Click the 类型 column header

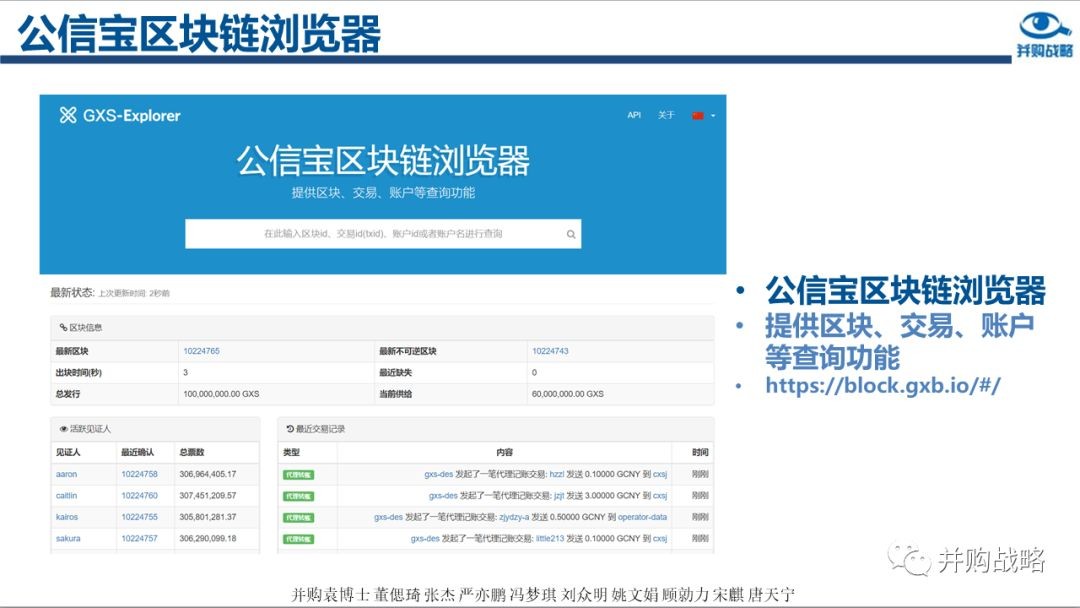pyautogui.click(x=291, y=452)
